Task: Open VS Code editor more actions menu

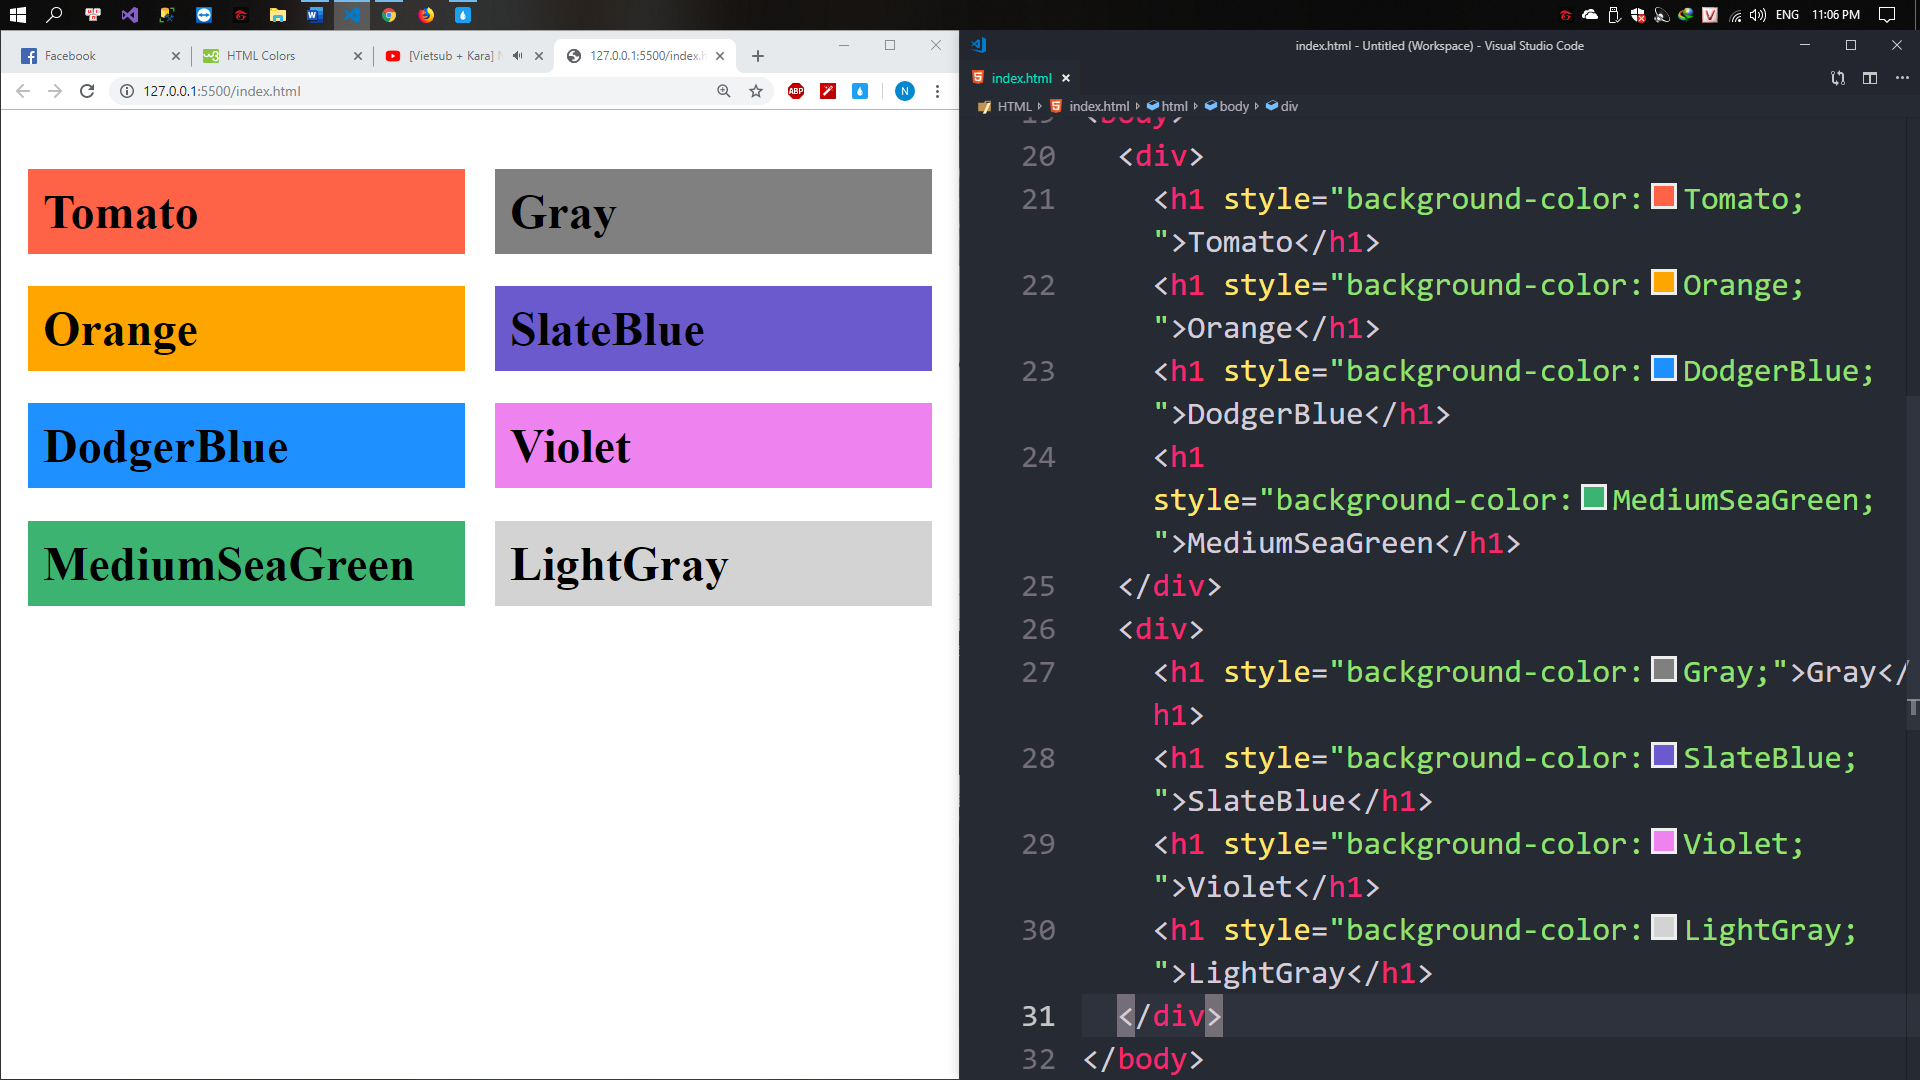Action: coord(1902,78)
